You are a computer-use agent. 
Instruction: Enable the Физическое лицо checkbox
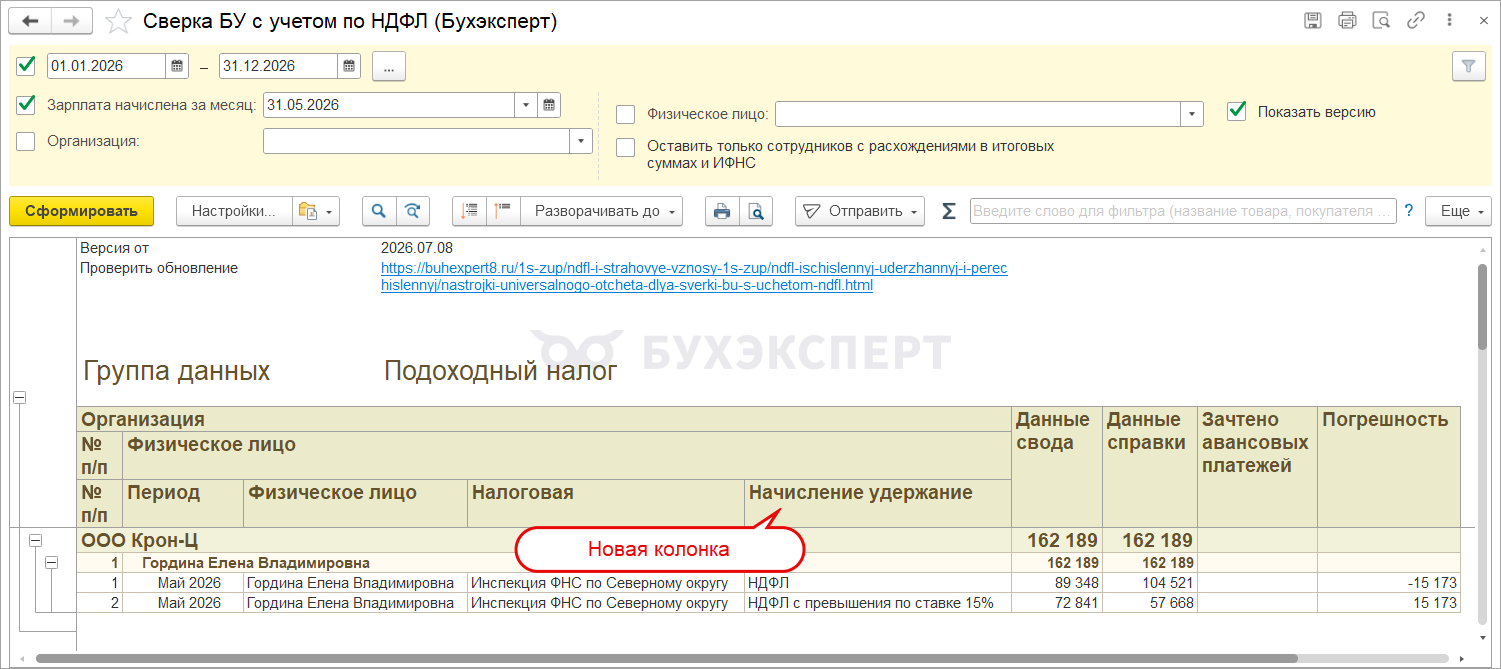626,113
